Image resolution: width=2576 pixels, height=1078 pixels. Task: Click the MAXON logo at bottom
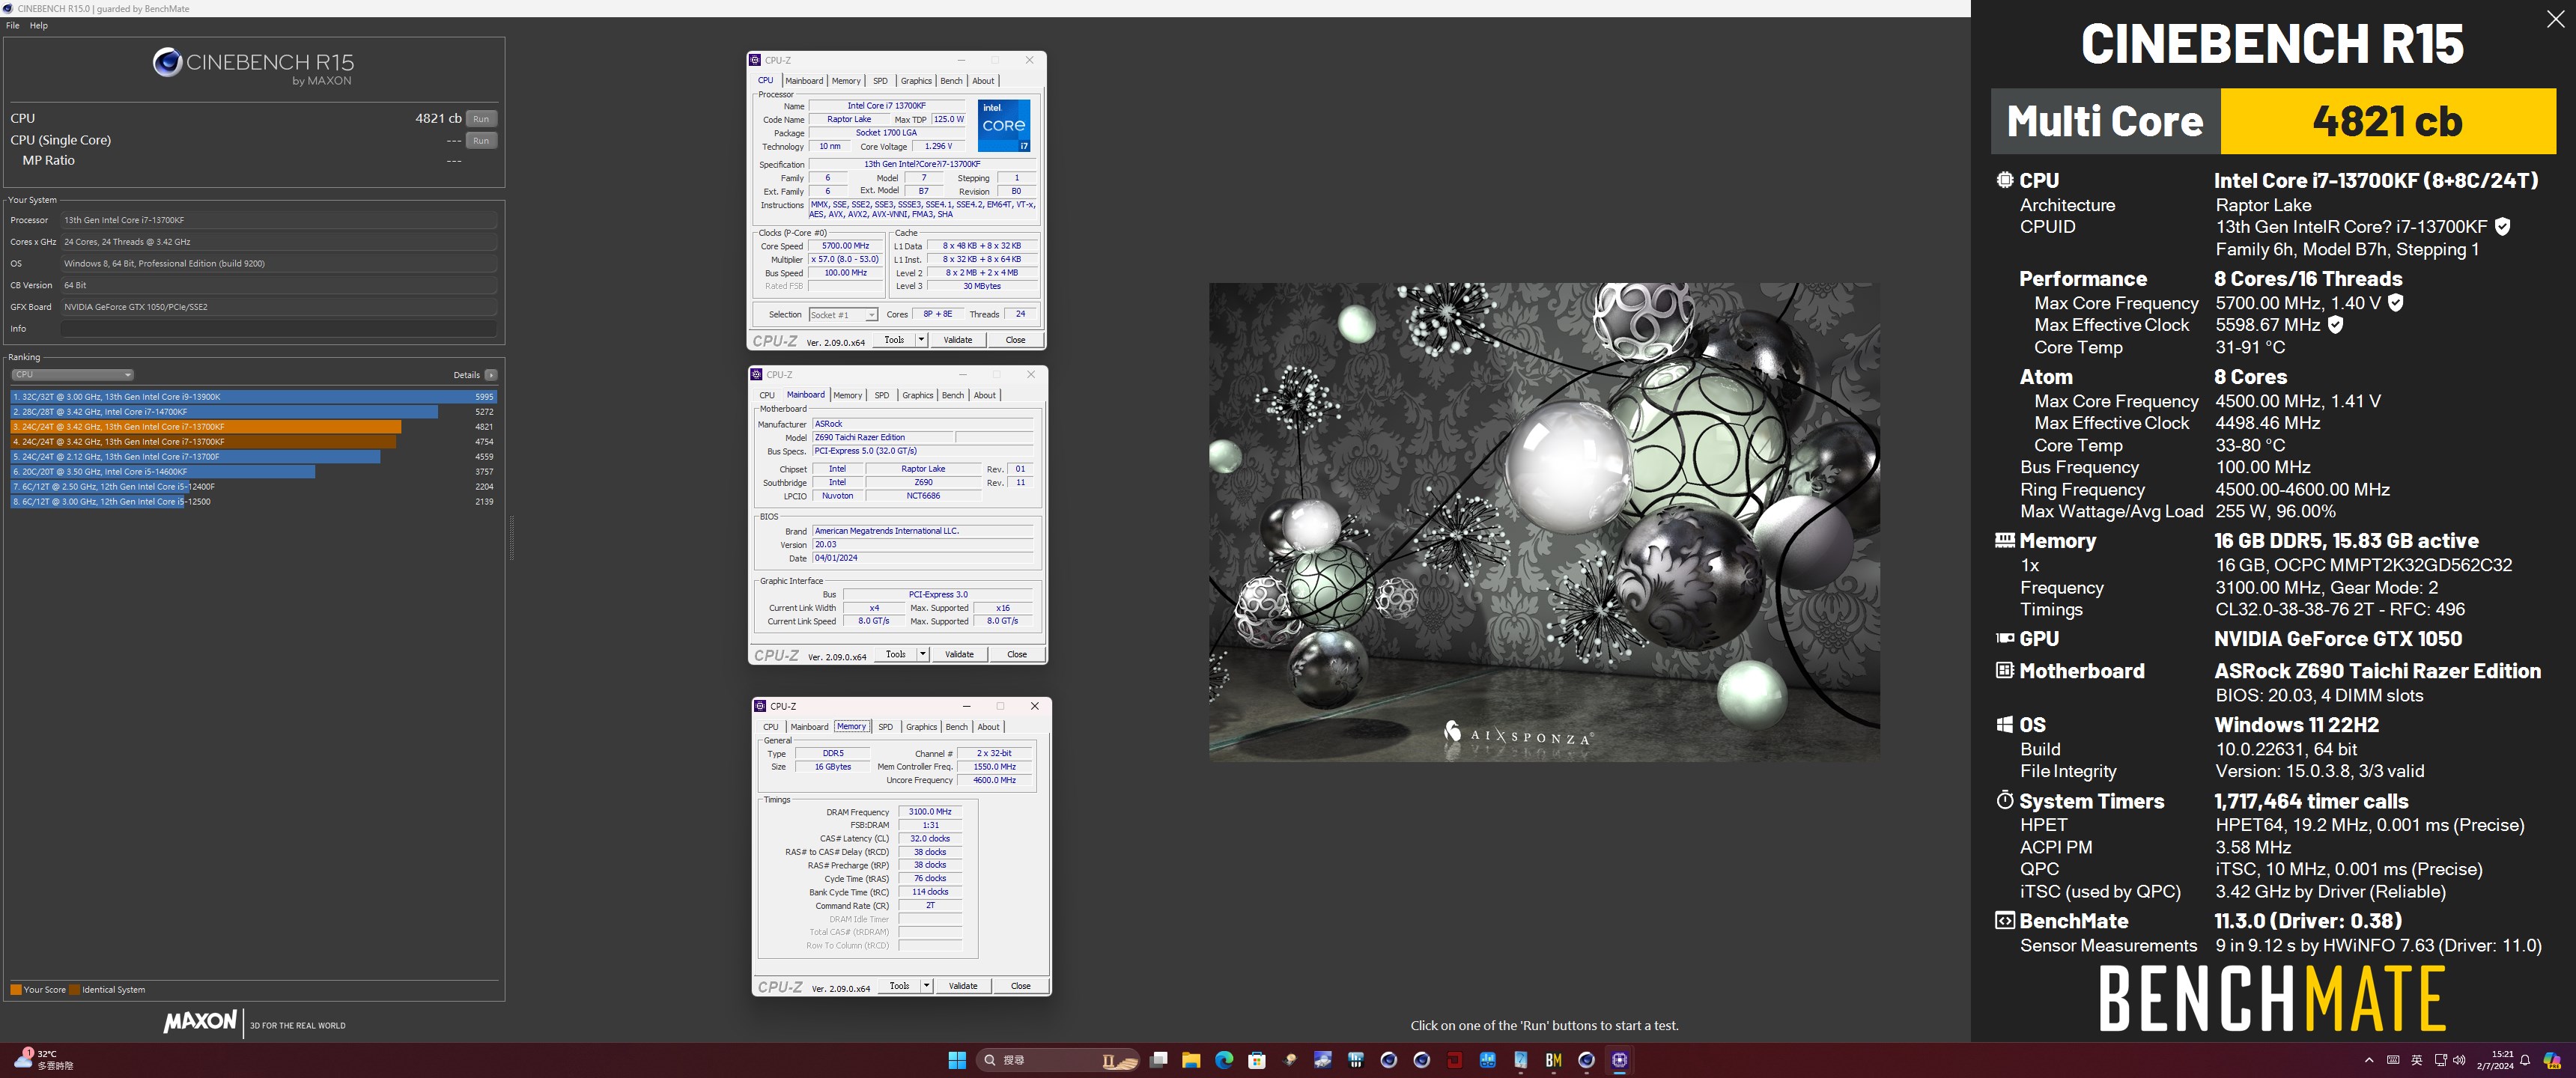[x=200, y=1022]
